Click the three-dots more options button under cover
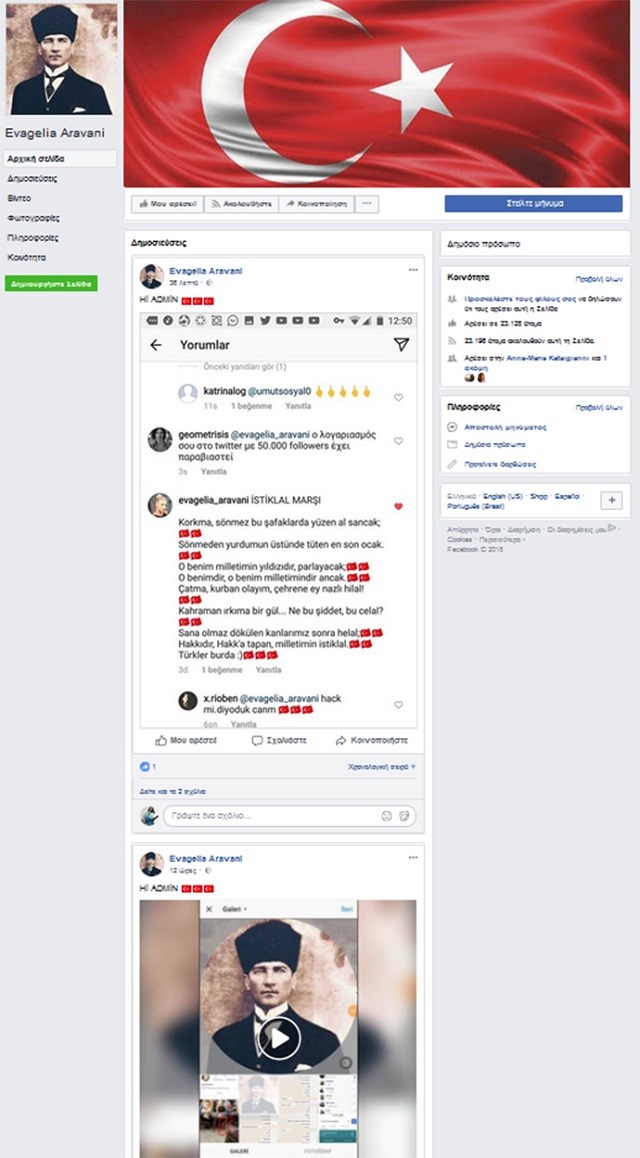The image size is (640, 1158). click(367, 204)
